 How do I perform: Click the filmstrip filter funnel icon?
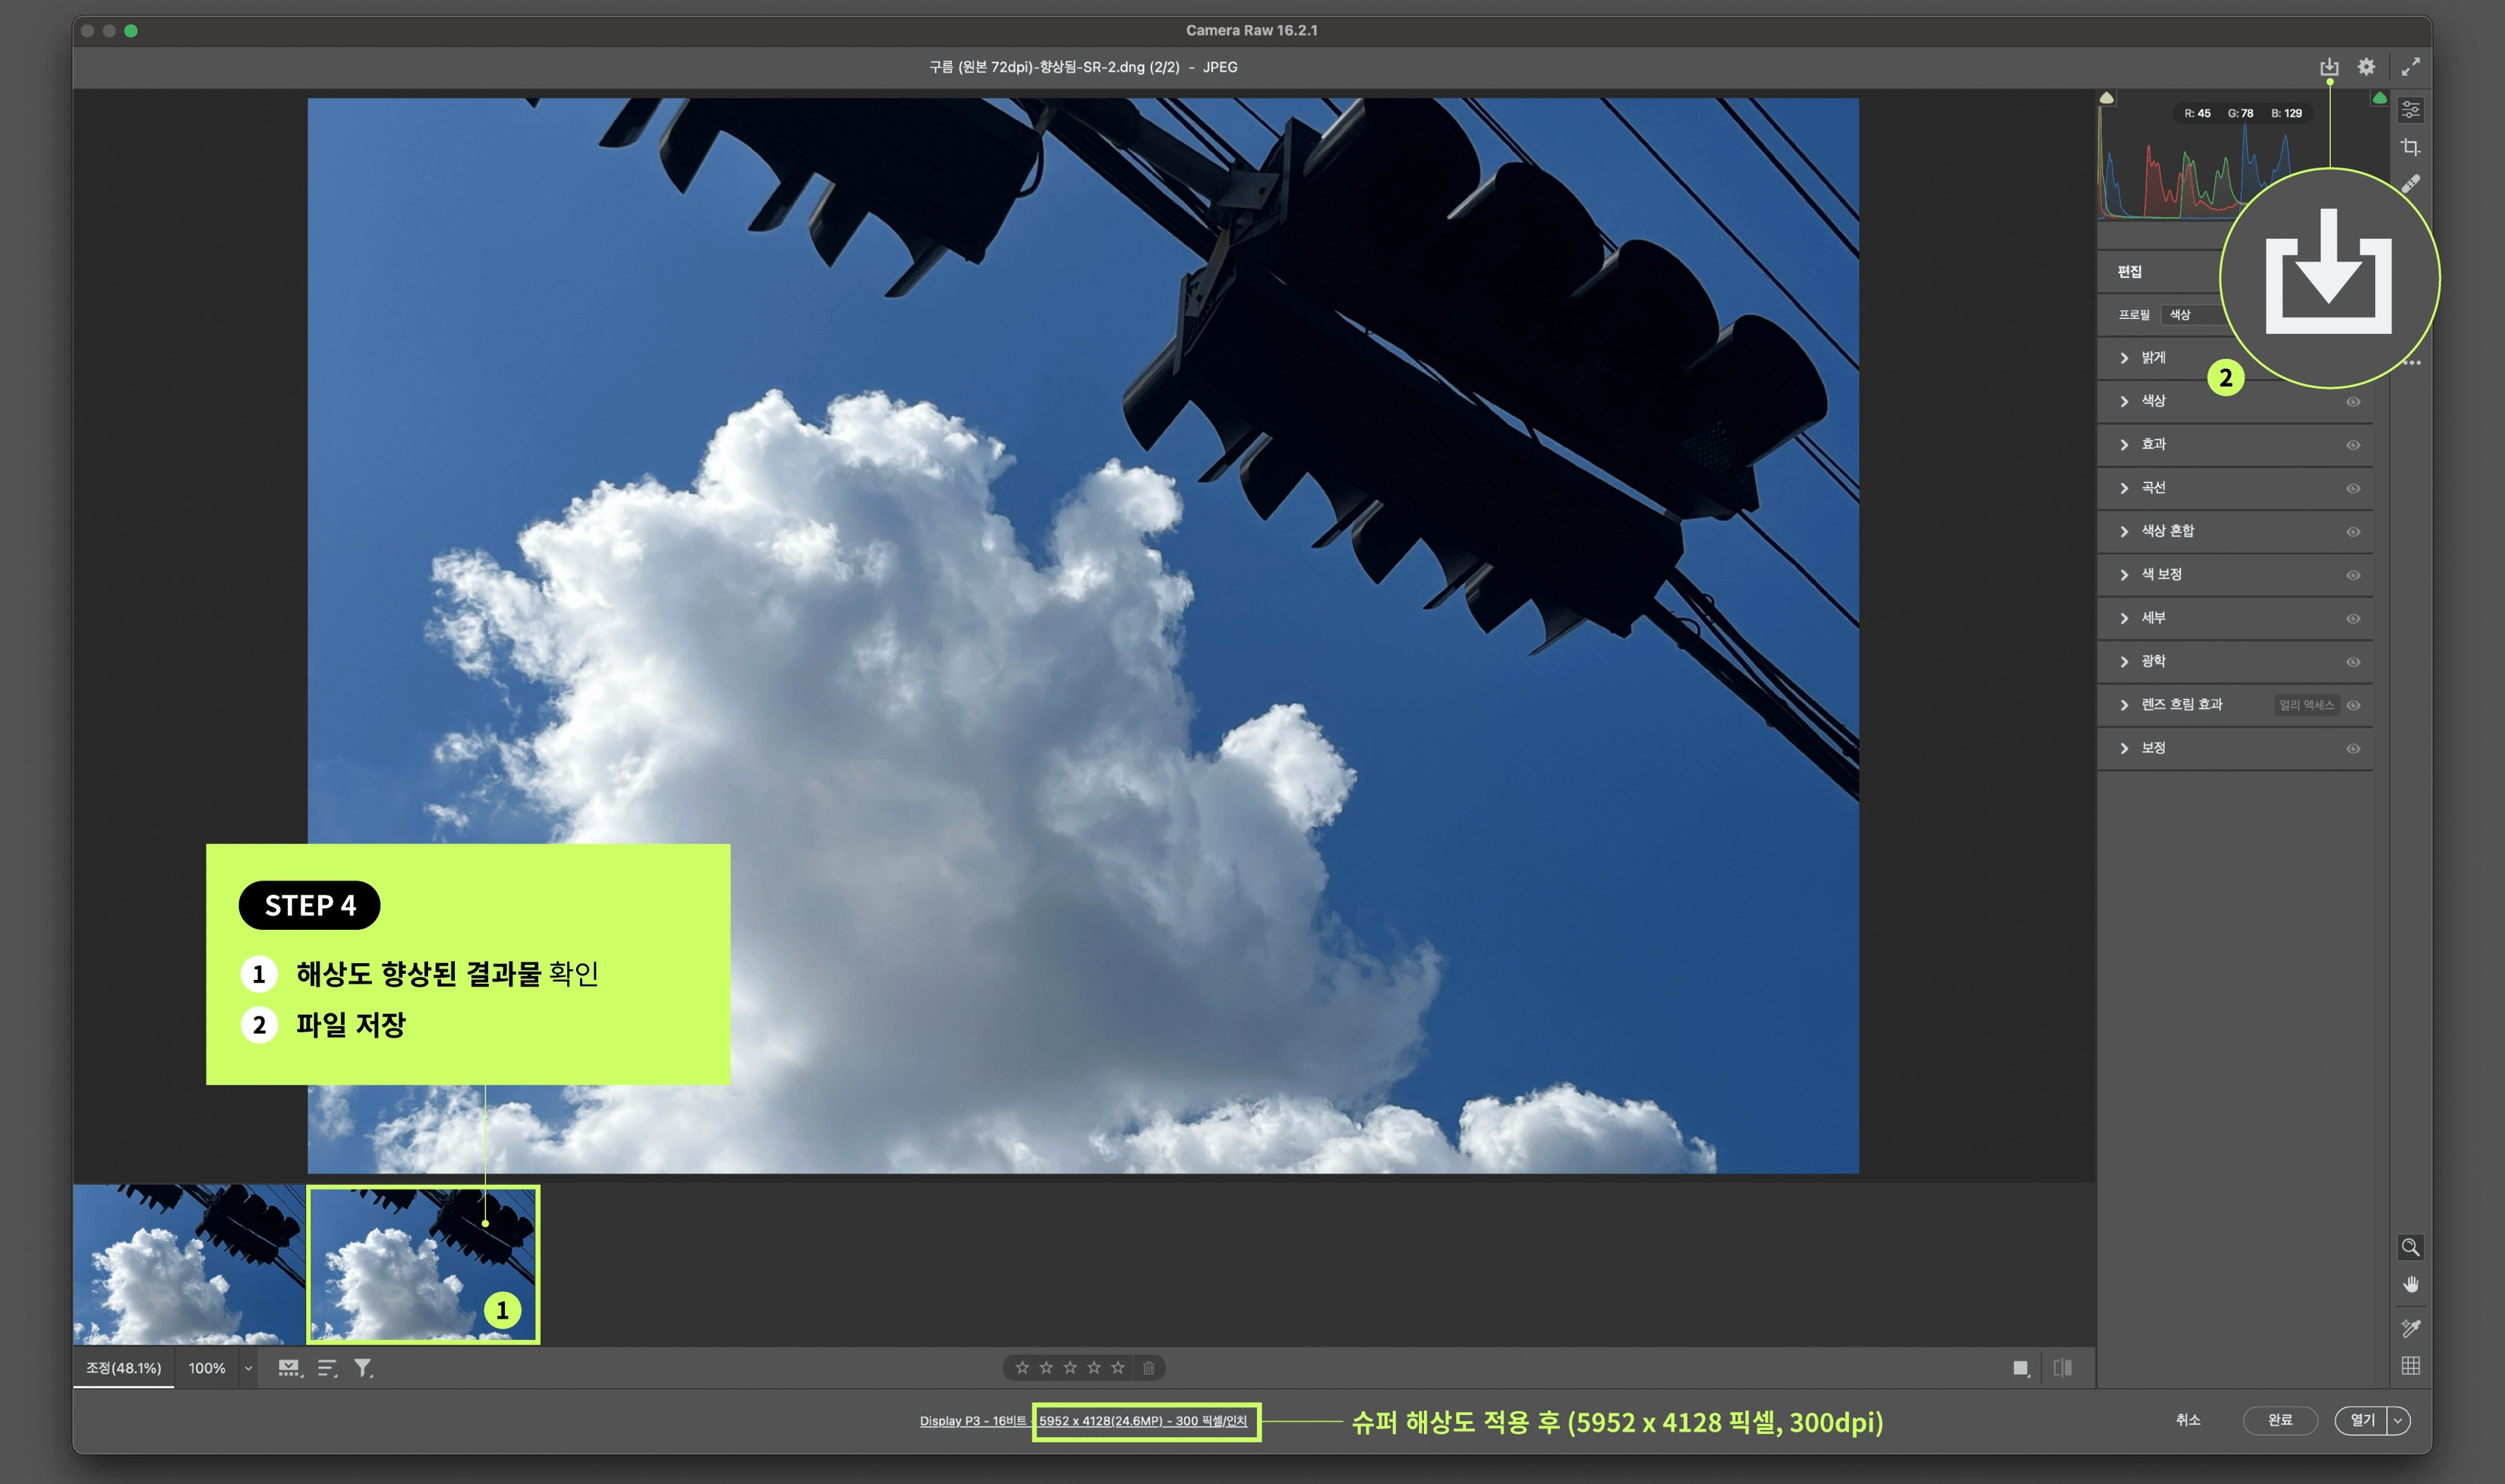pyautogui.click(x=363, y=1368)
